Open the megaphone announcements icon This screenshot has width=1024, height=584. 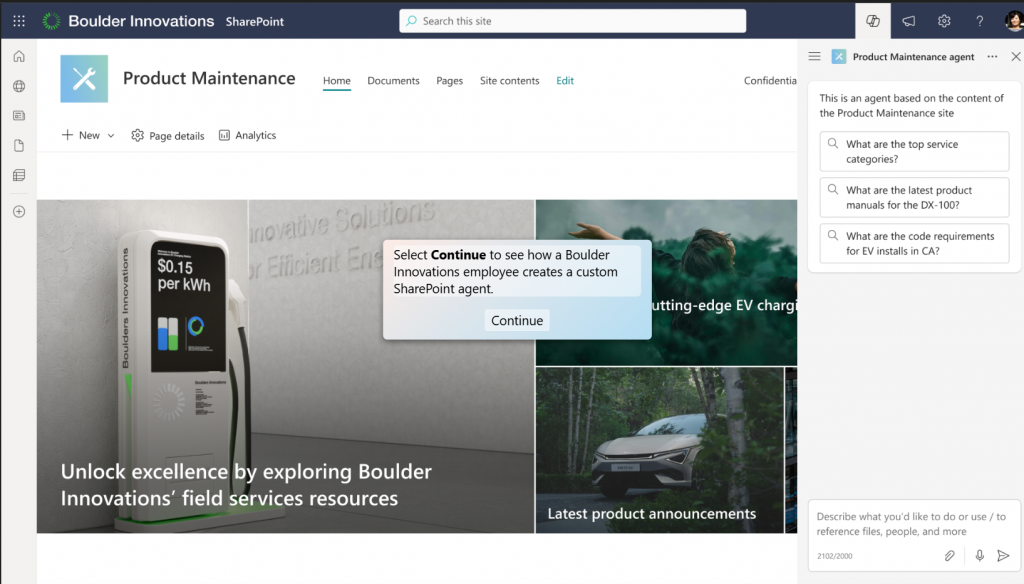(908, 21)
